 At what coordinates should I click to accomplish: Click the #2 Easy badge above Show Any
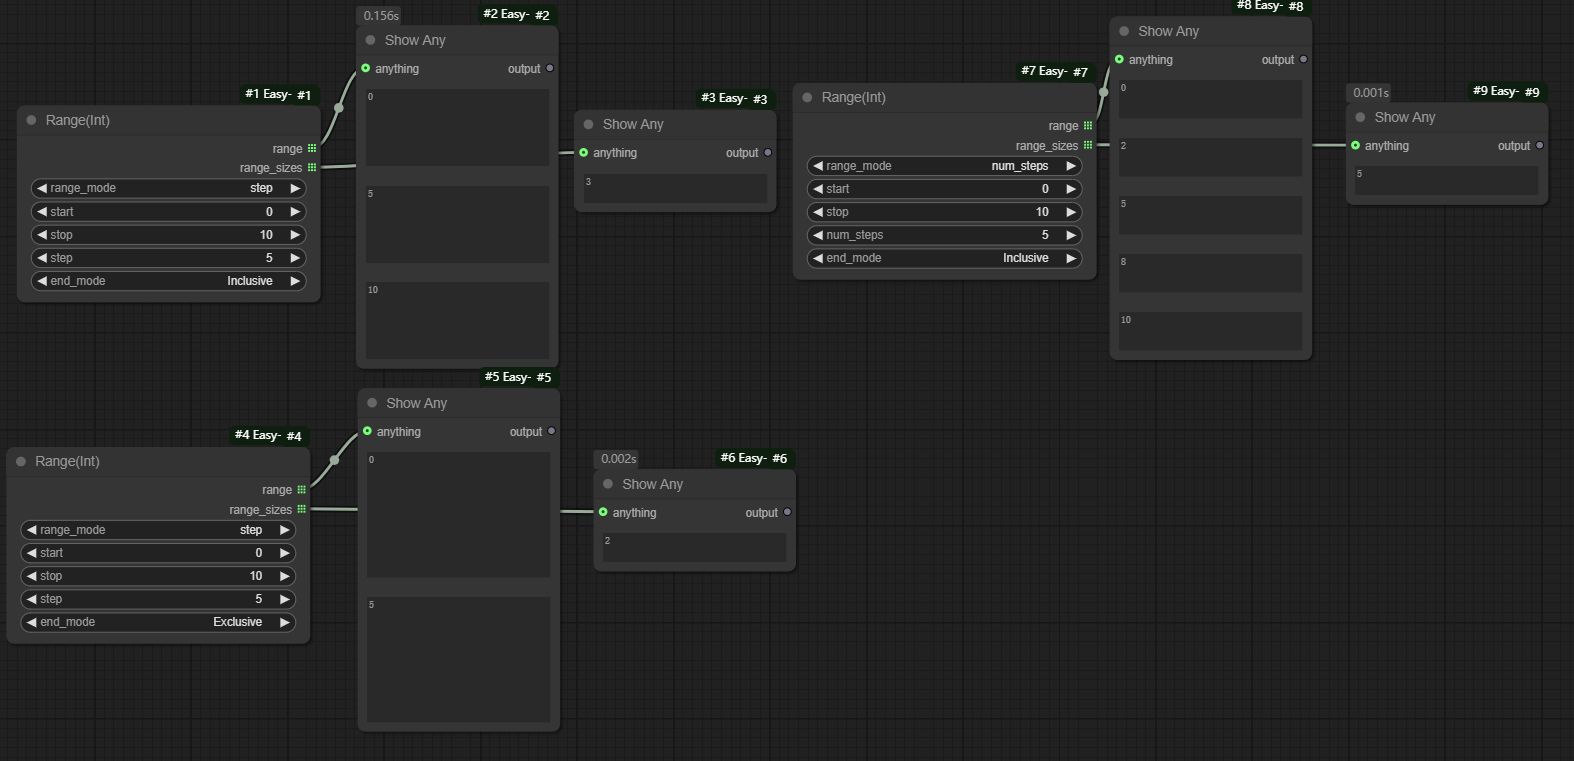coord(516,14)
